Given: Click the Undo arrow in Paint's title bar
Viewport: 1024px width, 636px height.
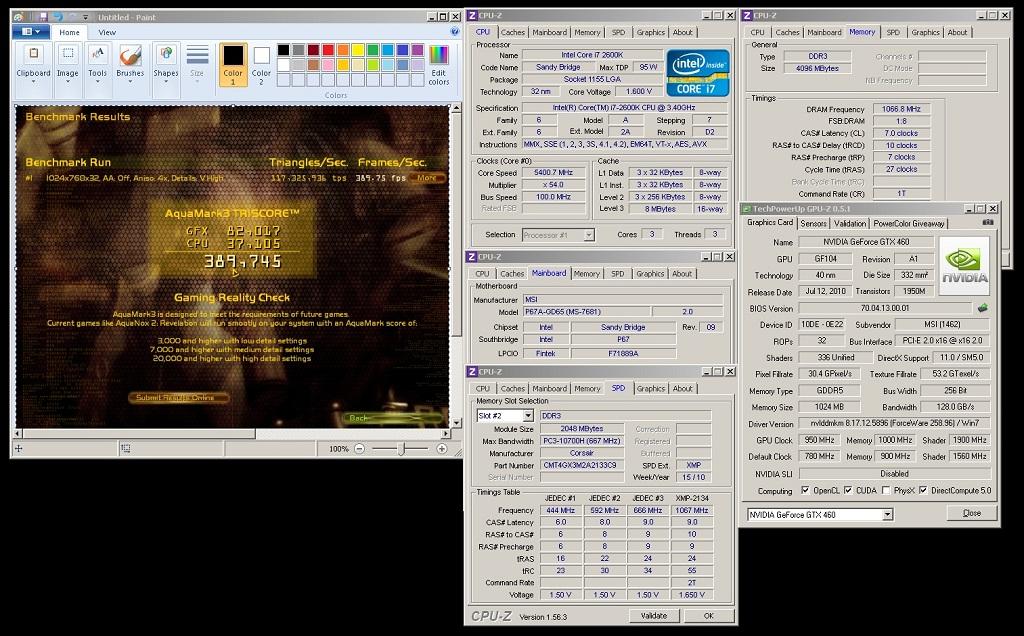Looking at the screenshot, I should click(x=57, y=17).
